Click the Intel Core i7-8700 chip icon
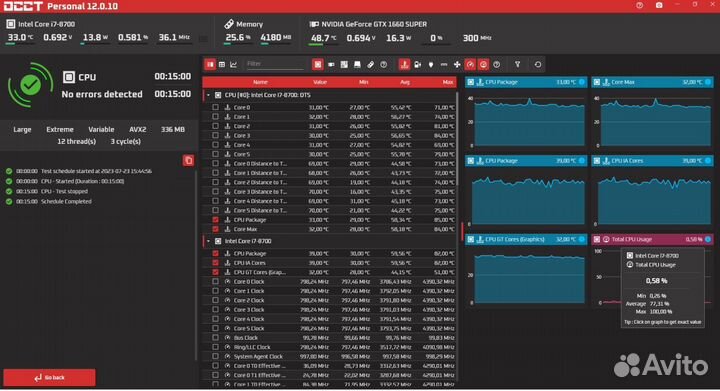720x391 pixels. coord(11,24)
